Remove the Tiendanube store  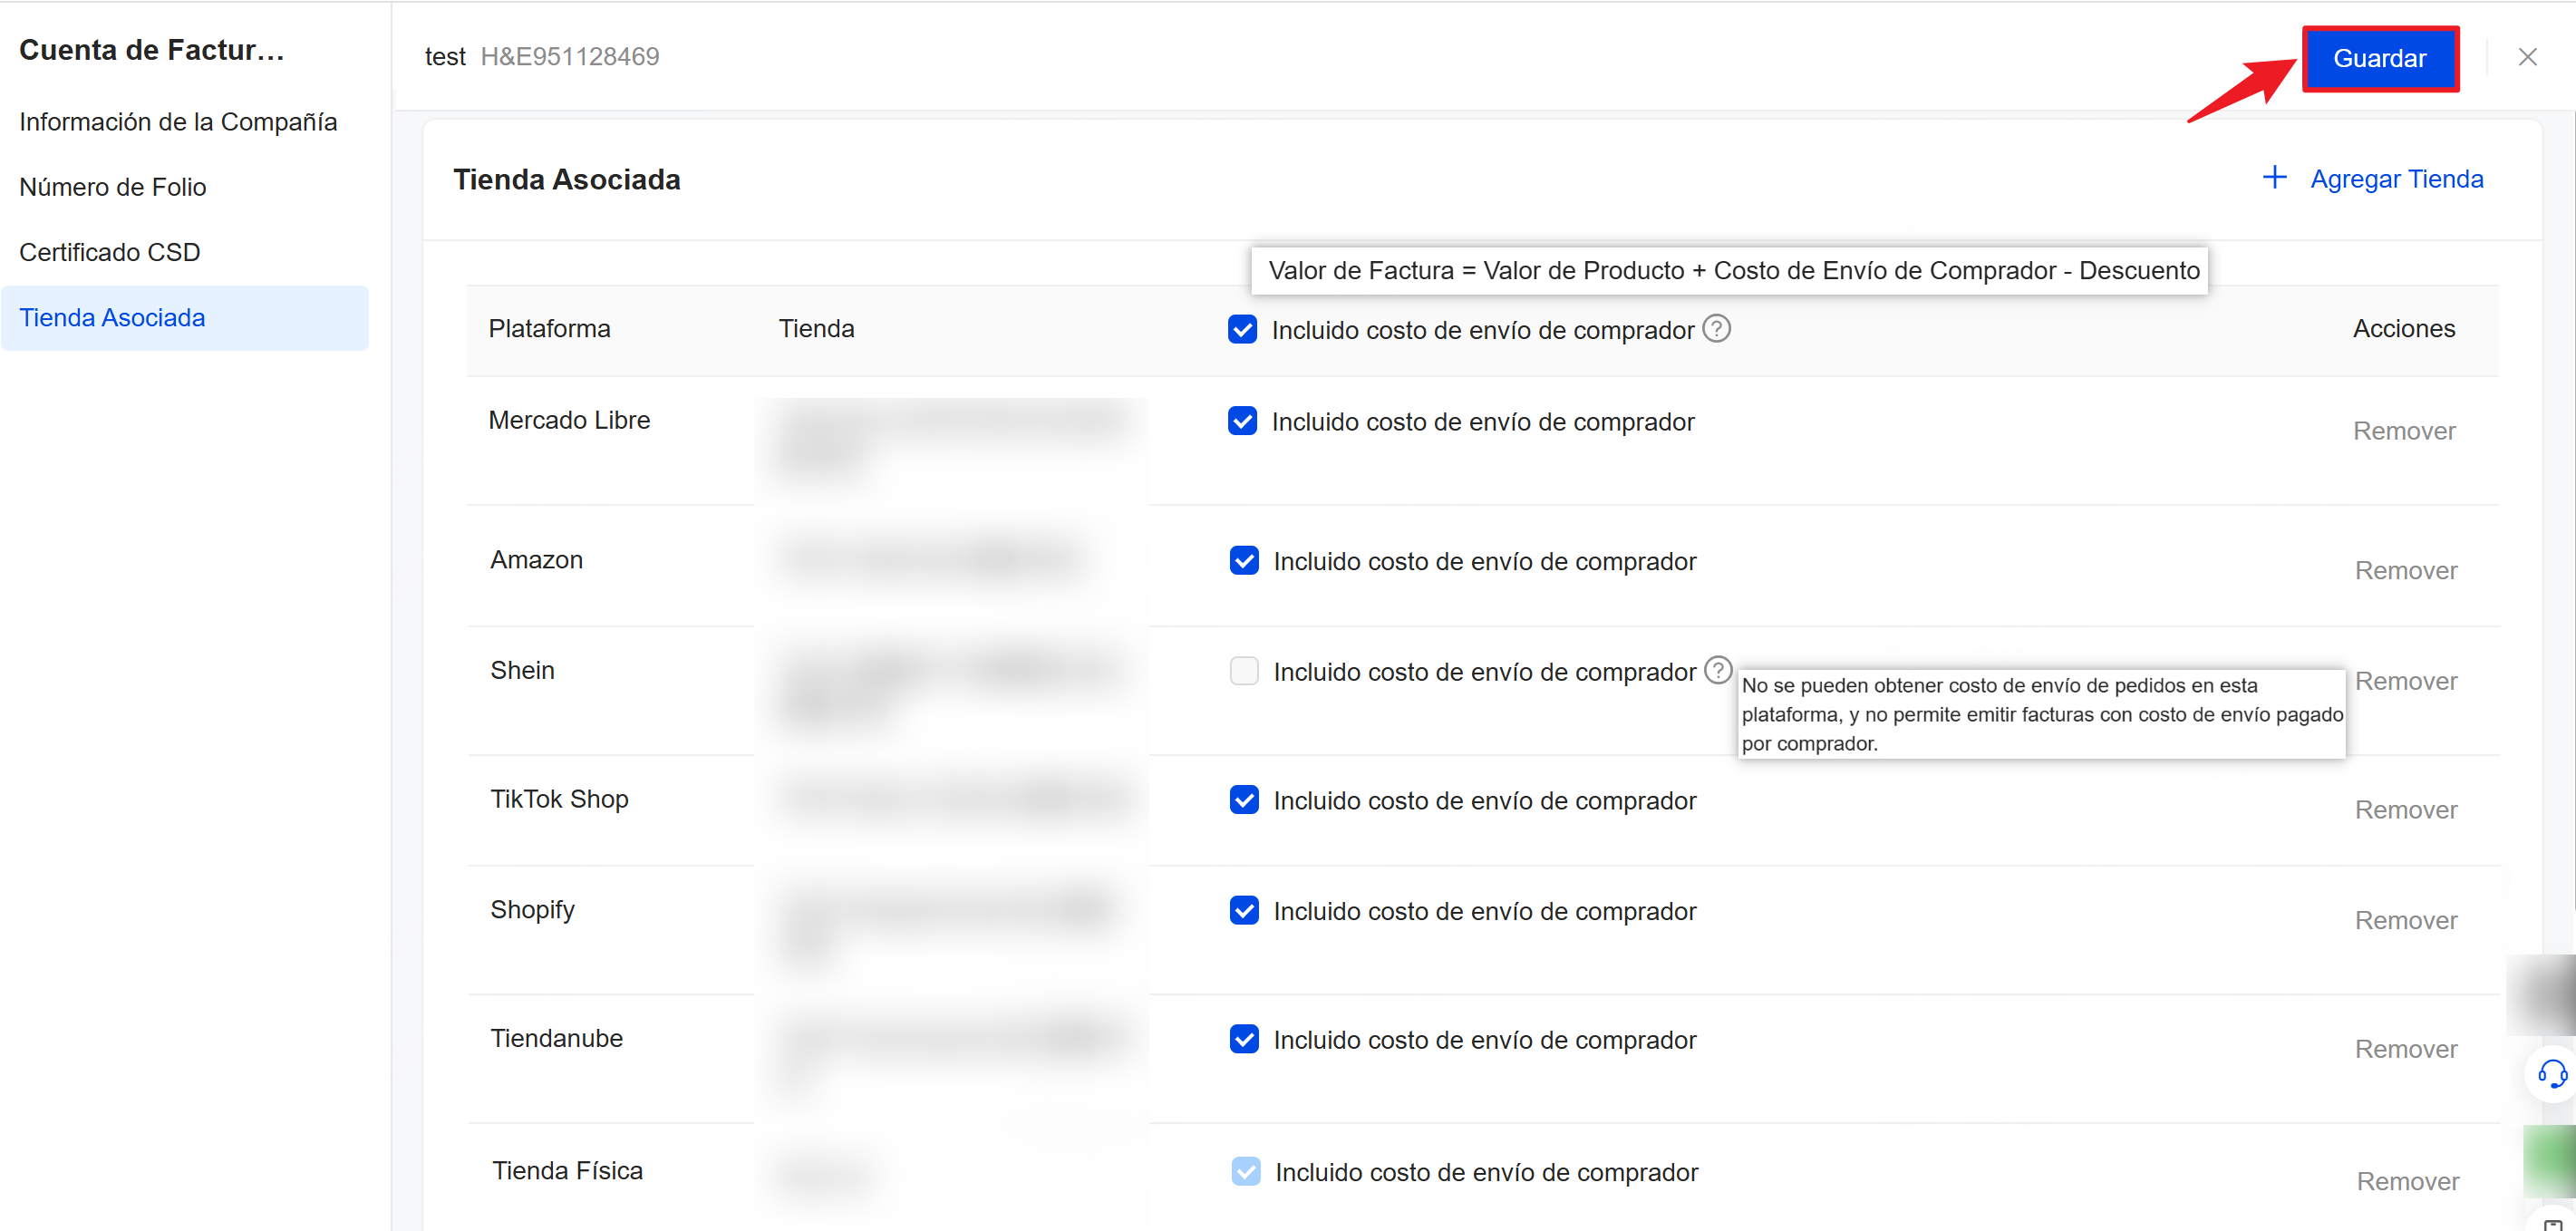(x=2405, y=1049)
